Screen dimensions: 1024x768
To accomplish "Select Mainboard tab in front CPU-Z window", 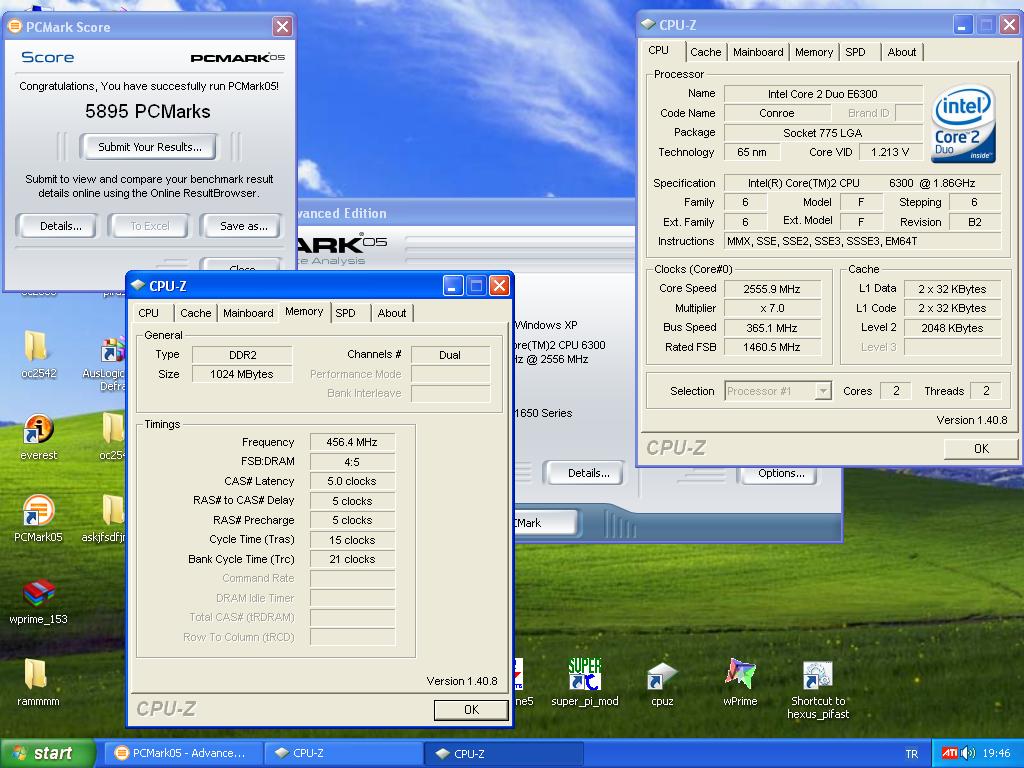I will (x=248, y=313).
